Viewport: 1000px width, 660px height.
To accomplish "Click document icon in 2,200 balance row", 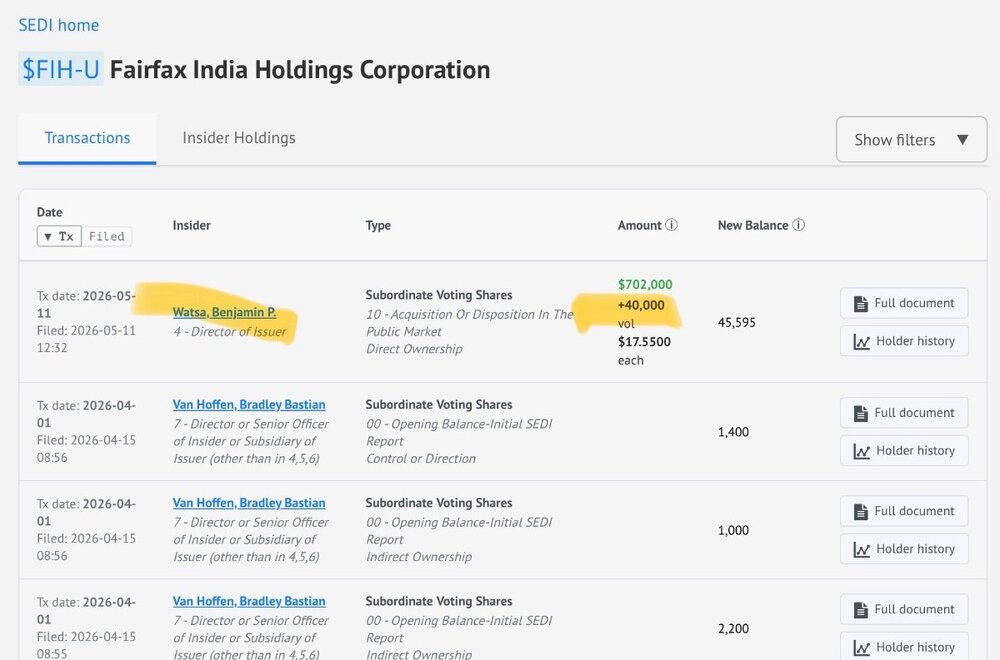I will (x=861, y=610).
